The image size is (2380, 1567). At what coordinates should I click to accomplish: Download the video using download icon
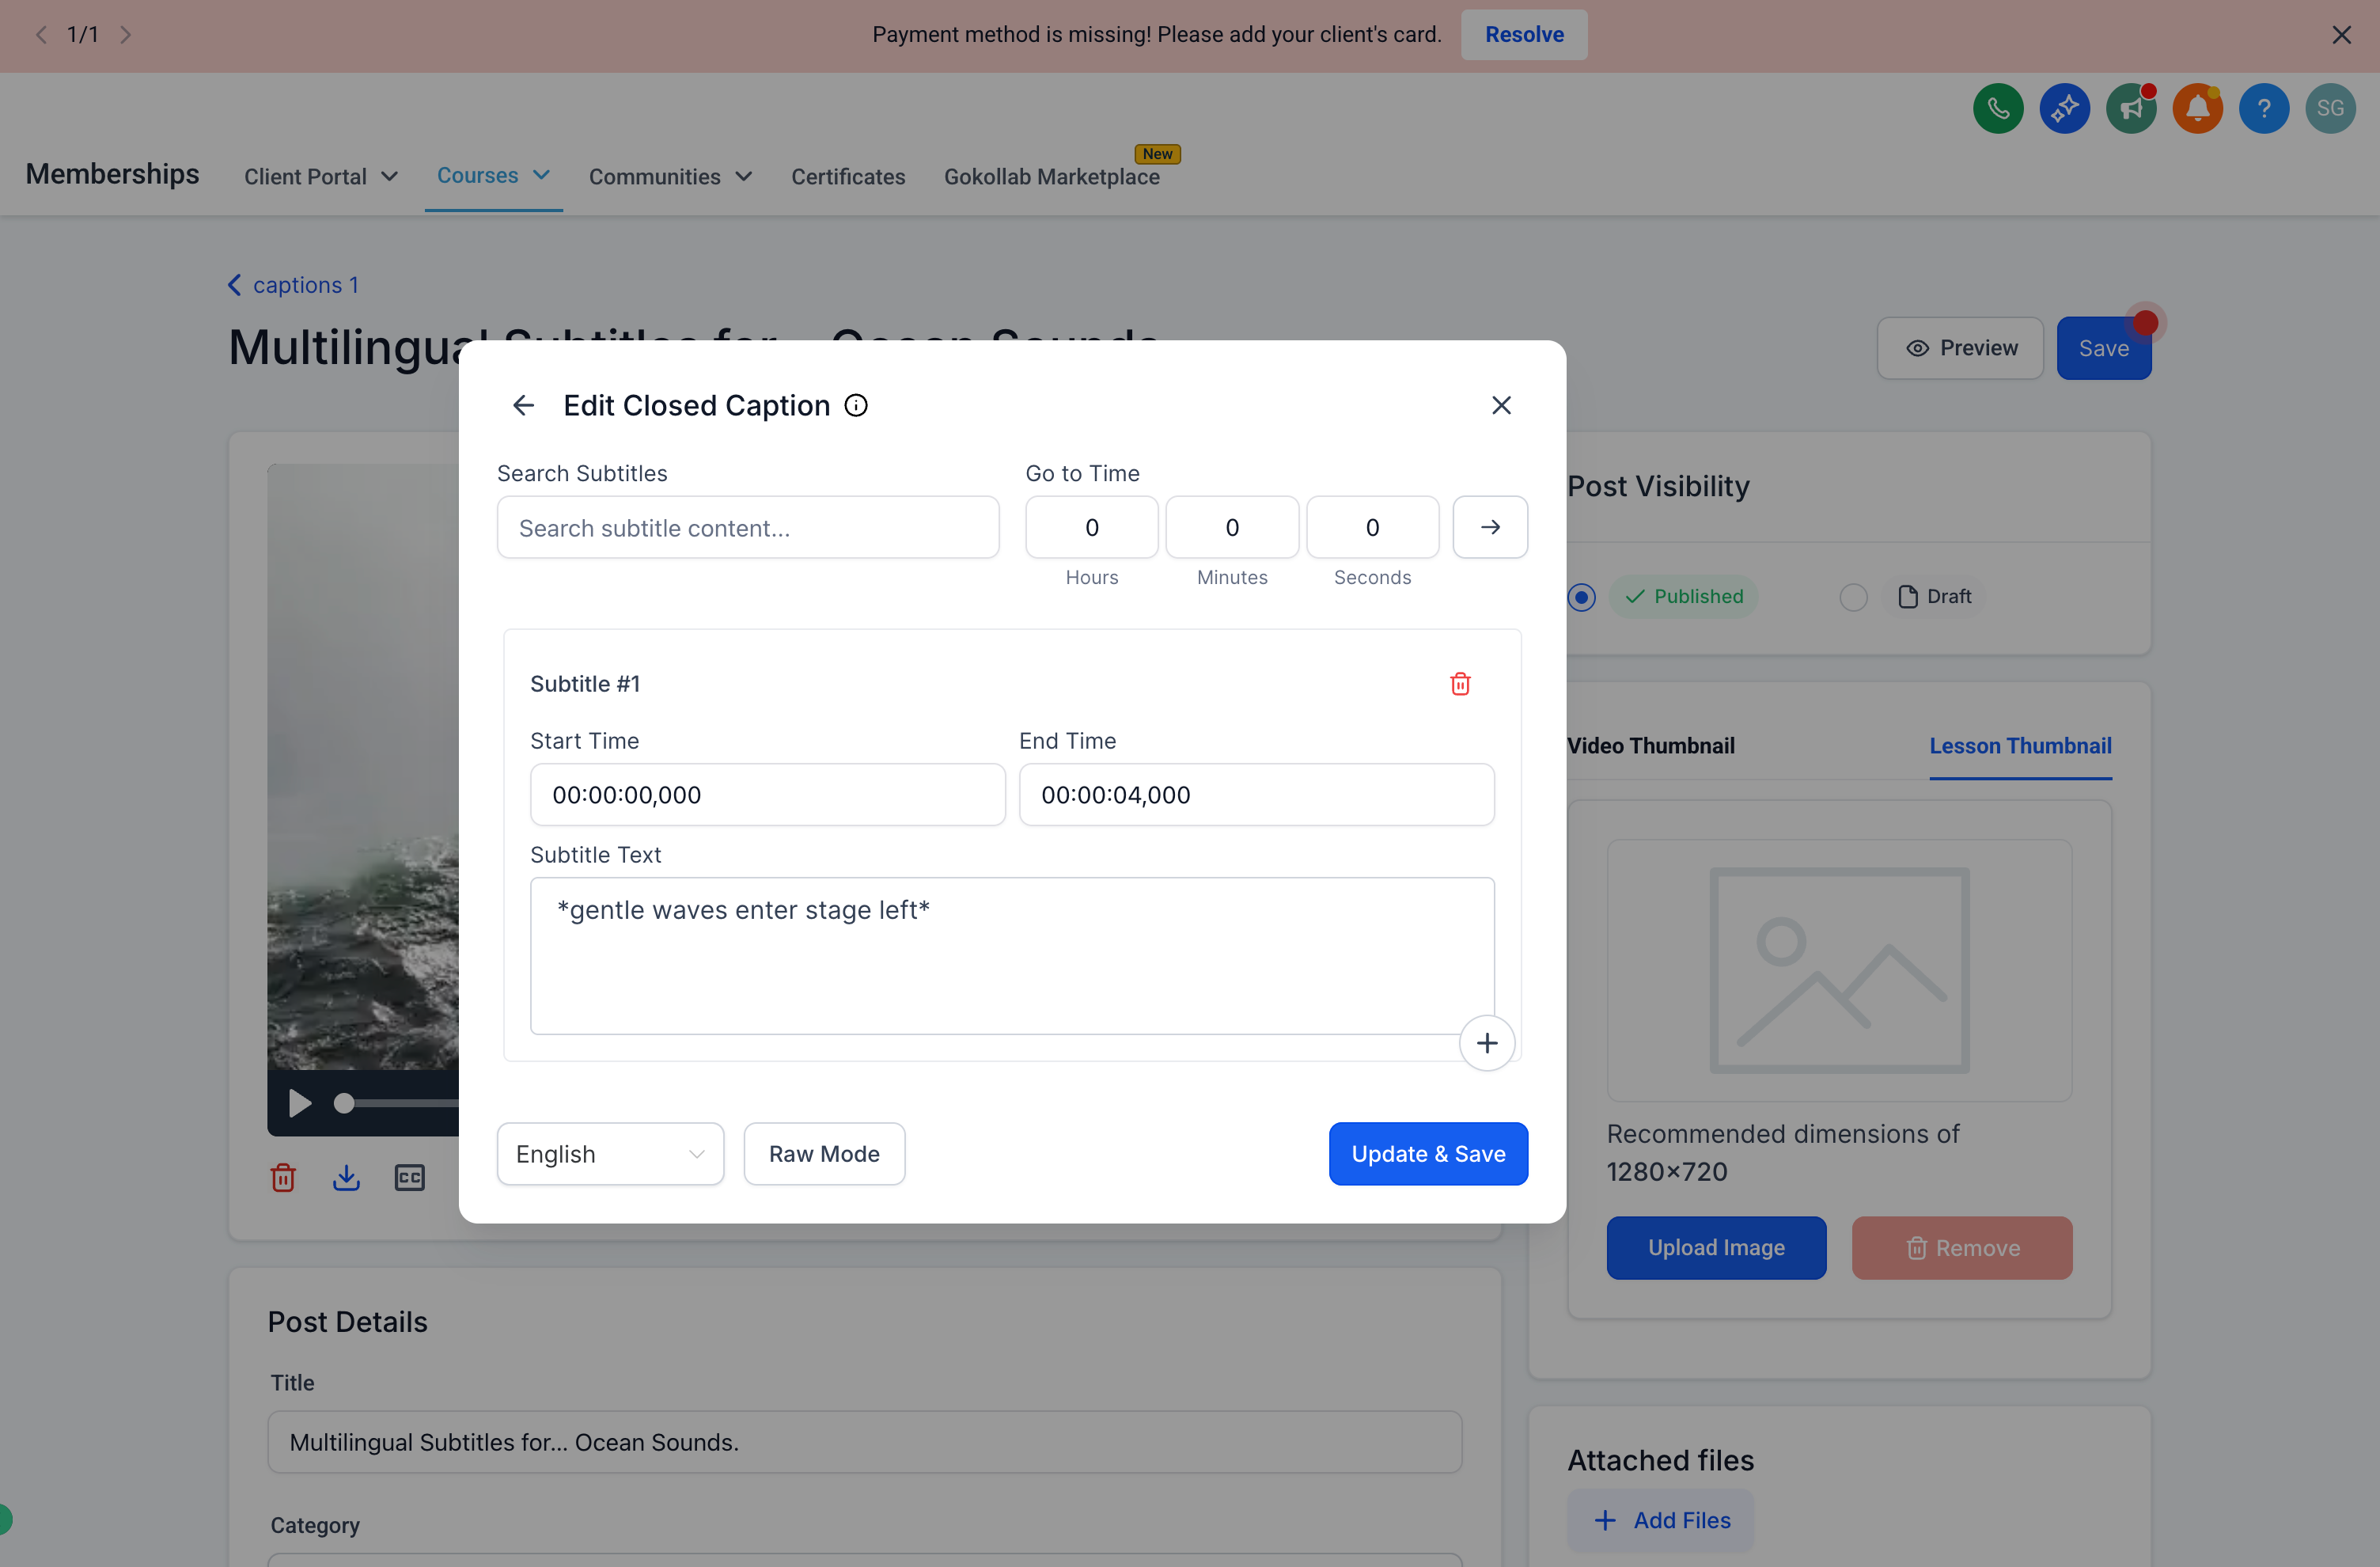(346, 1177)
